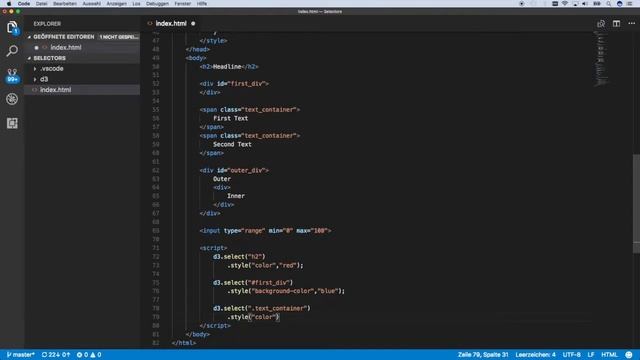Viewport: 640px width, 360px height.
Task: Open the Search view in the activity bar
Action: [12, 51]
